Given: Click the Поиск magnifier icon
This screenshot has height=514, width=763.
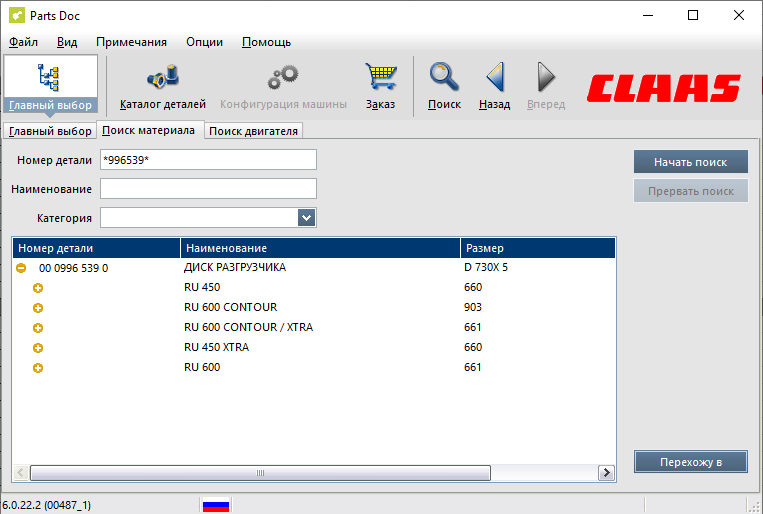Looking at the screenshot, I should click(444, 77).
